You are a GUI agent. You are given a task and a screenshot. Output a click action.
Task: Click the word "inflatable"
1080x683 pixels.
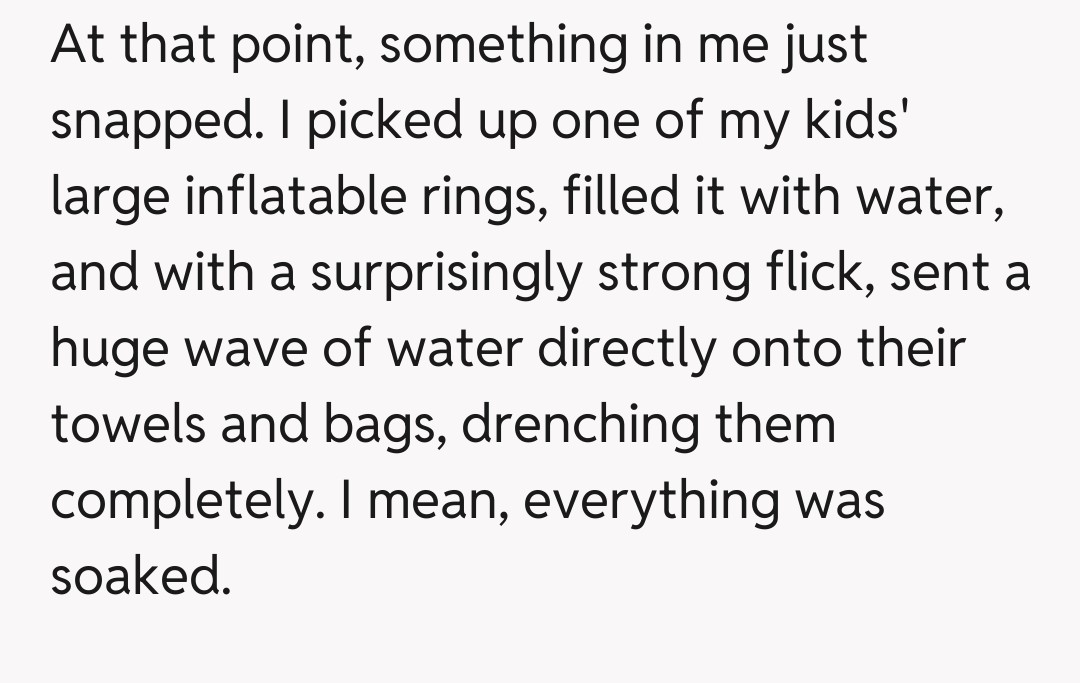273,197
